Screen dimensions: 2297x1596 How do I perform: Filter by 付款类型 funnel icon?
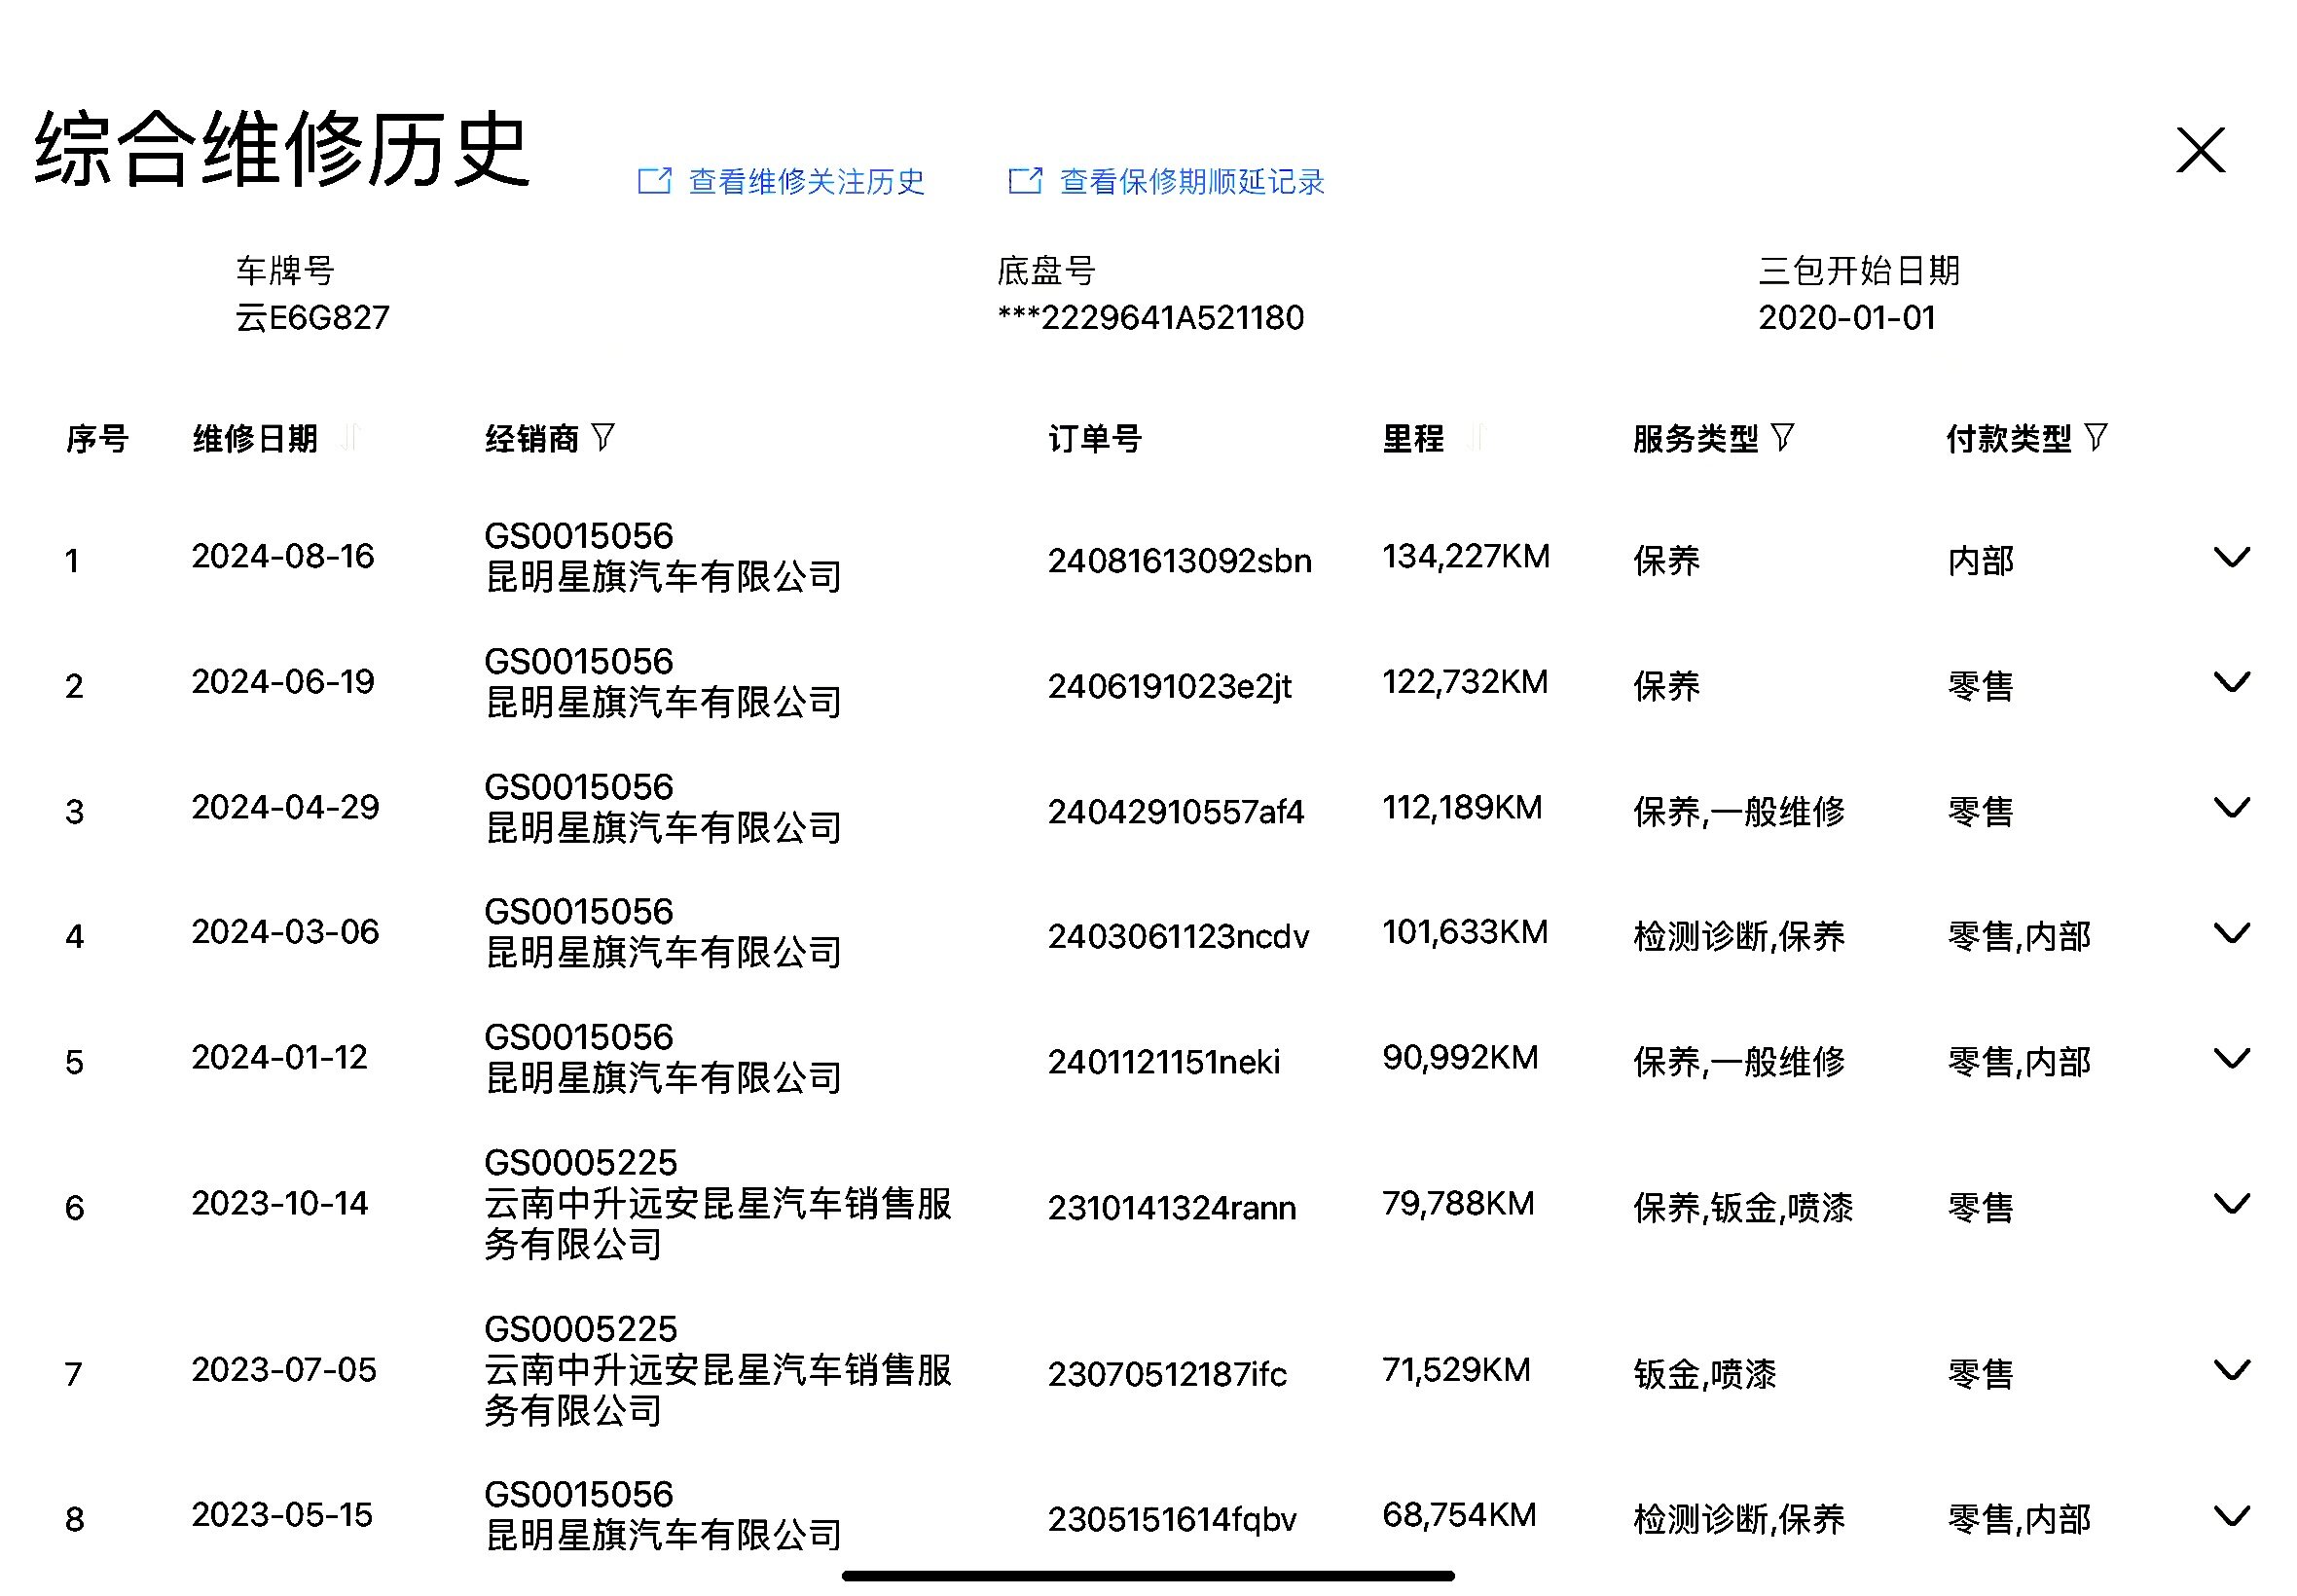point(2096,437)
